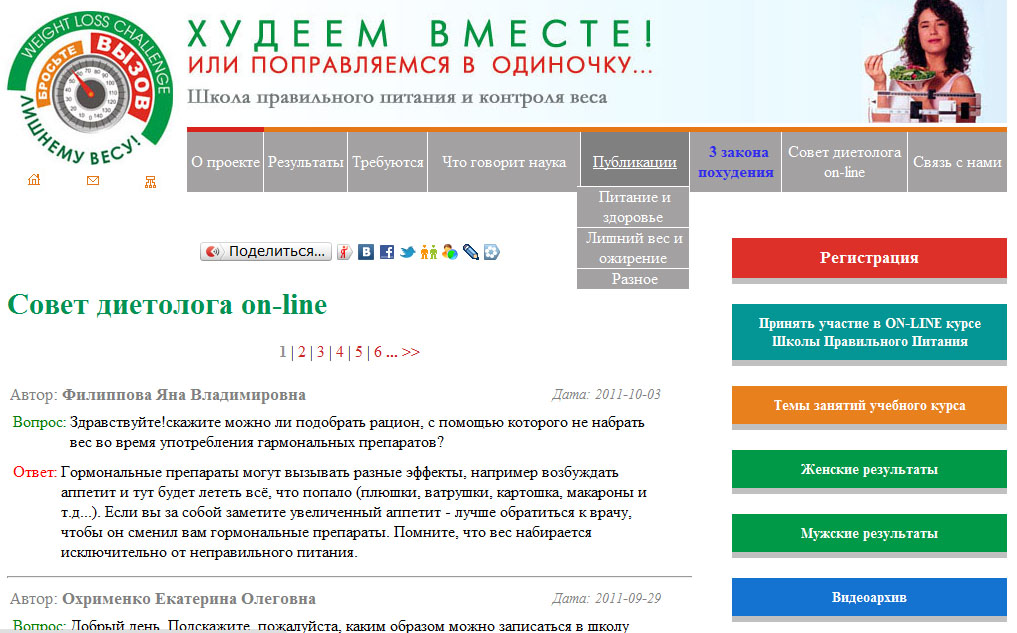Click the Поделиться share button
1017x633 pixels.
tap(266, 252)
